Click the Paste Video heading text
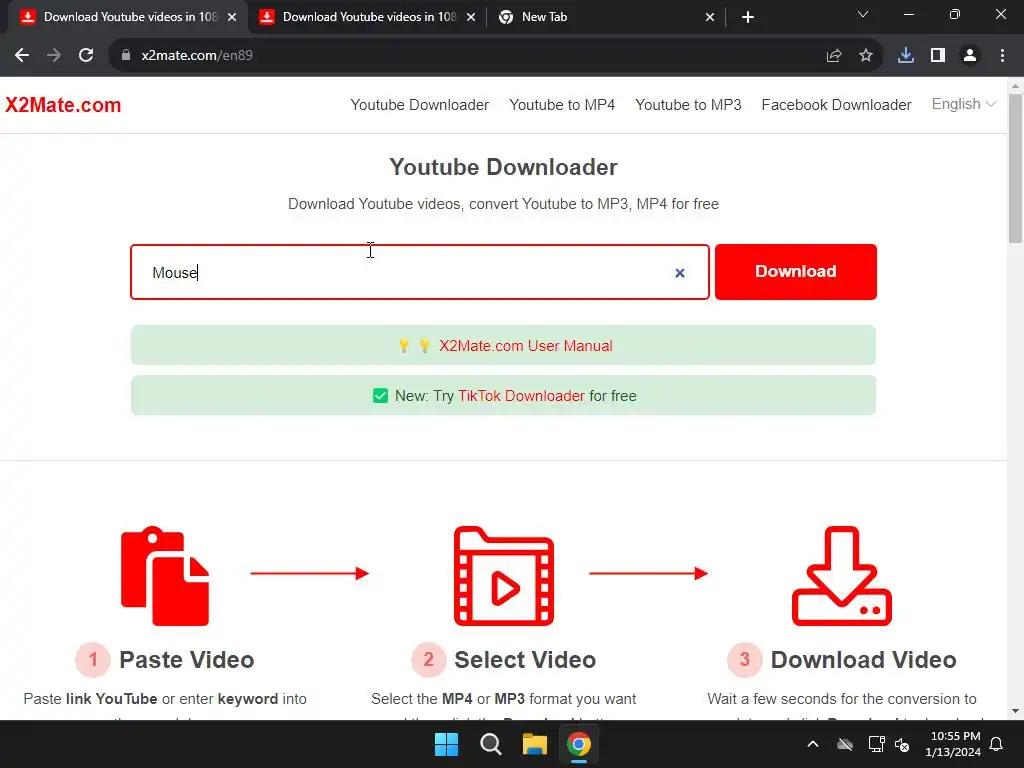Viewport: 1024px width, 768px height. (x=187, y=660)
